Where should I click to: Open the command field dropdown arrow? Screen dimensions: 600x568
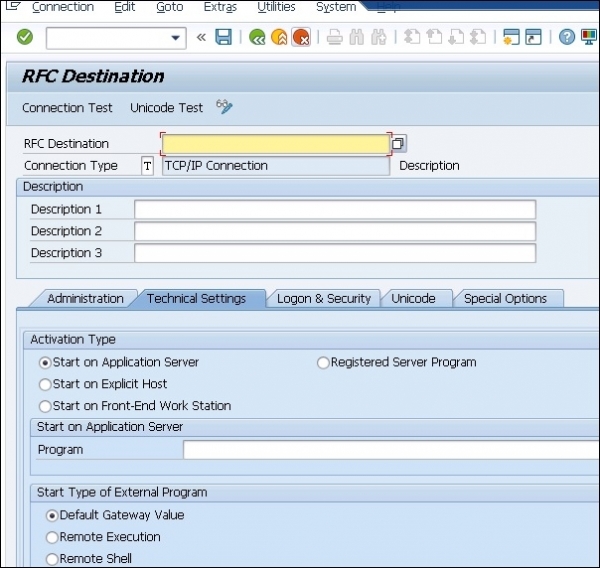coord(175,38)
